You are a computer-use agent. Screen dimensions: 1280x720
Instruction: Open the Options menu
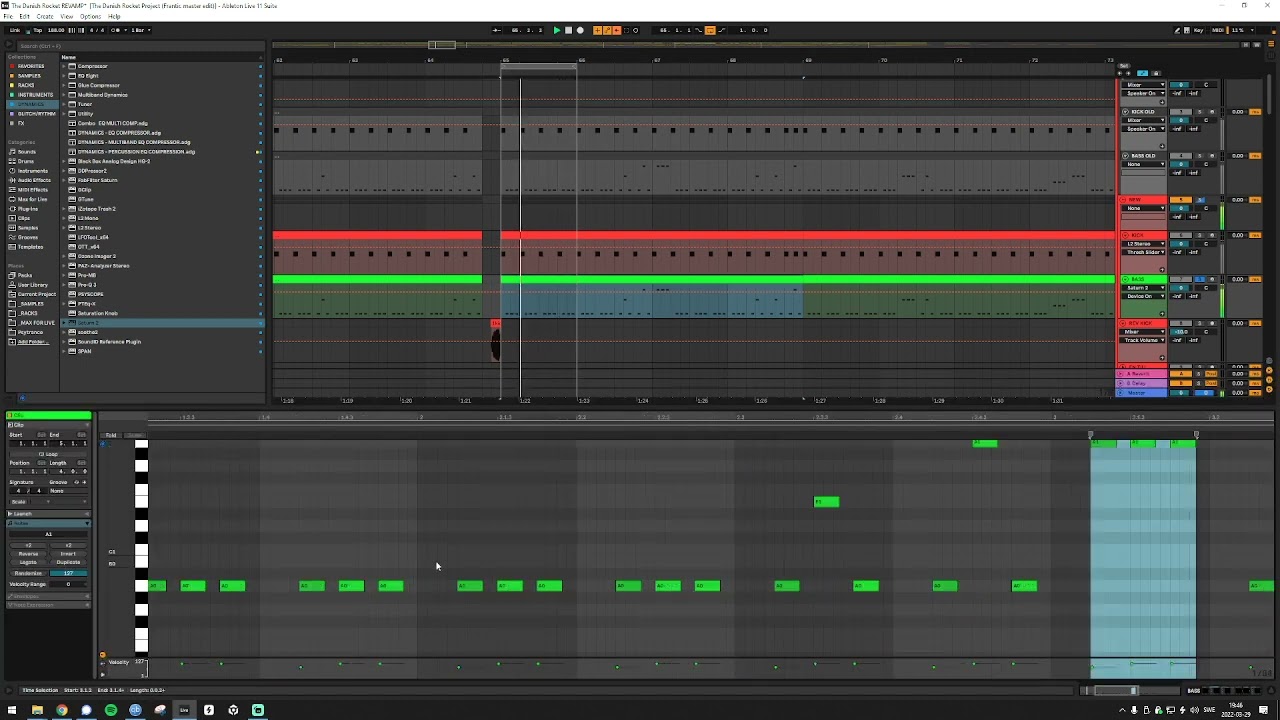[x=91, y=17]
